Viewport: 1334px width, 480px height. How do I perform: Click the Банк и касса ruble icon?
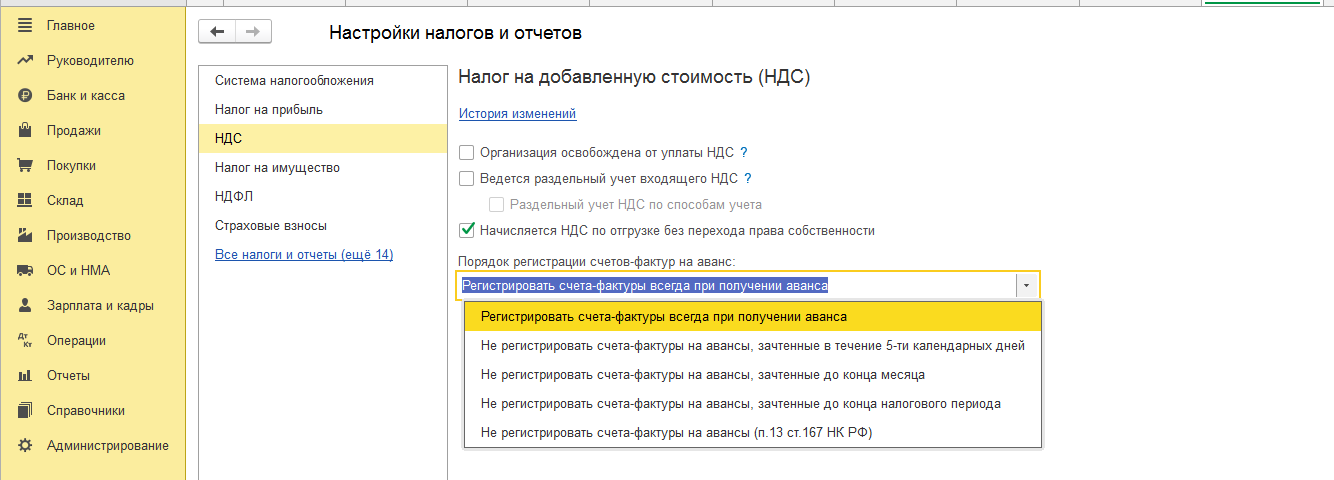pos(26,96)
